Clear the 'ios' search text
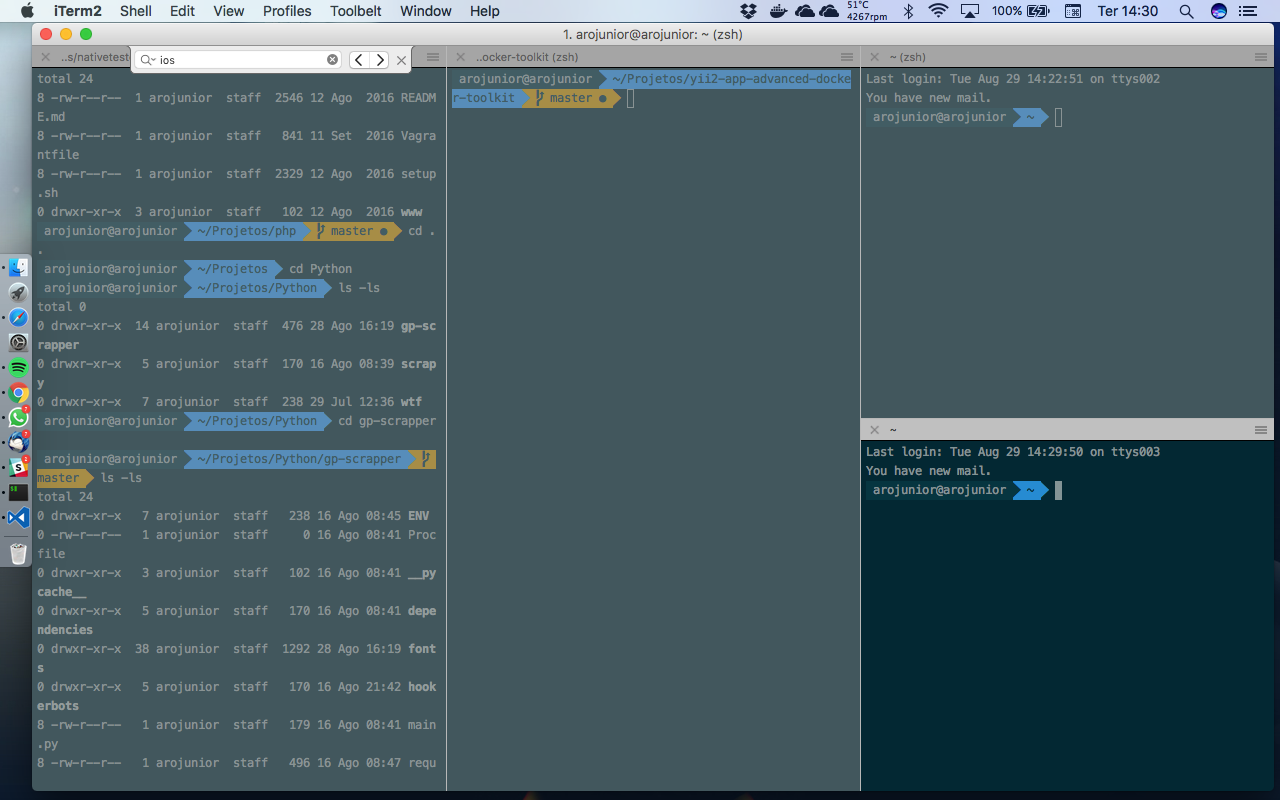 [x=333, y=60]
